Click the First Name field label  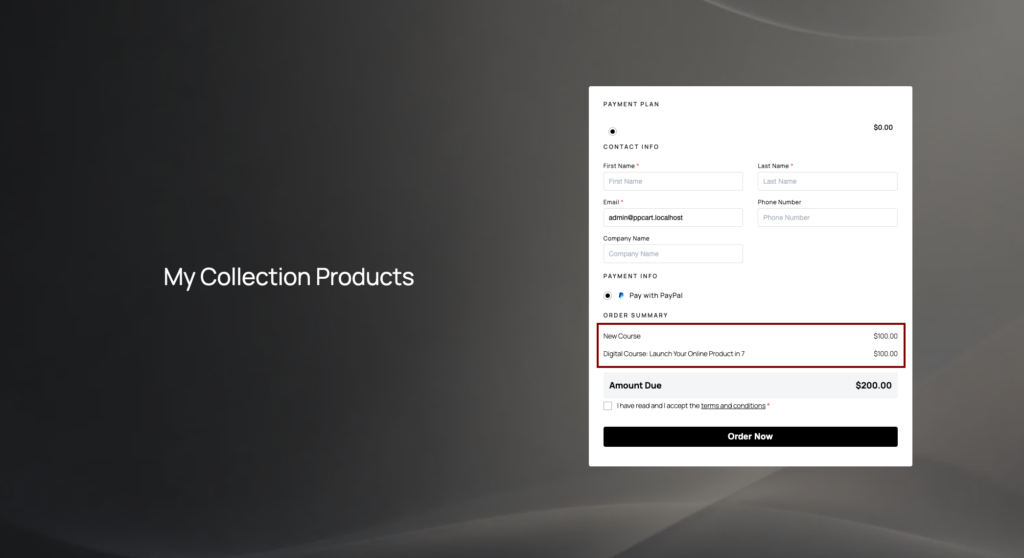click(619, 166)
